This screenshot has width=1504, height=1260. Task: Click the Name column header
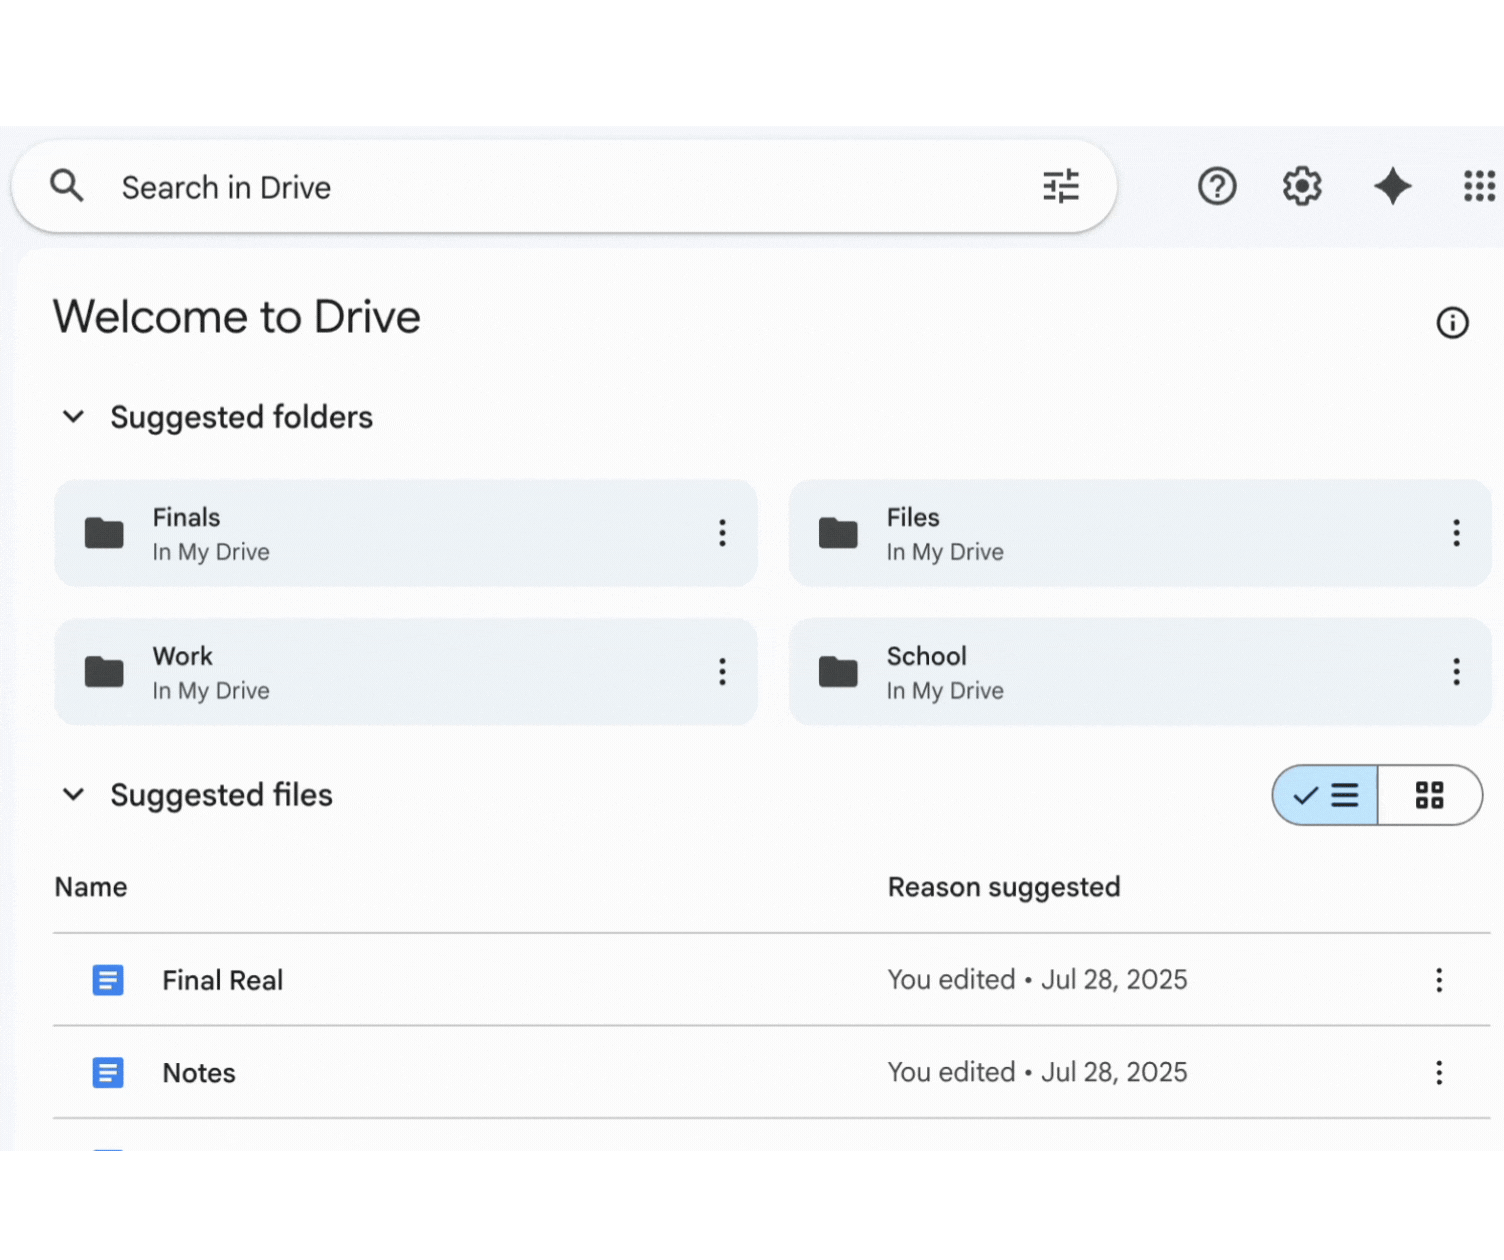point(91,887)
